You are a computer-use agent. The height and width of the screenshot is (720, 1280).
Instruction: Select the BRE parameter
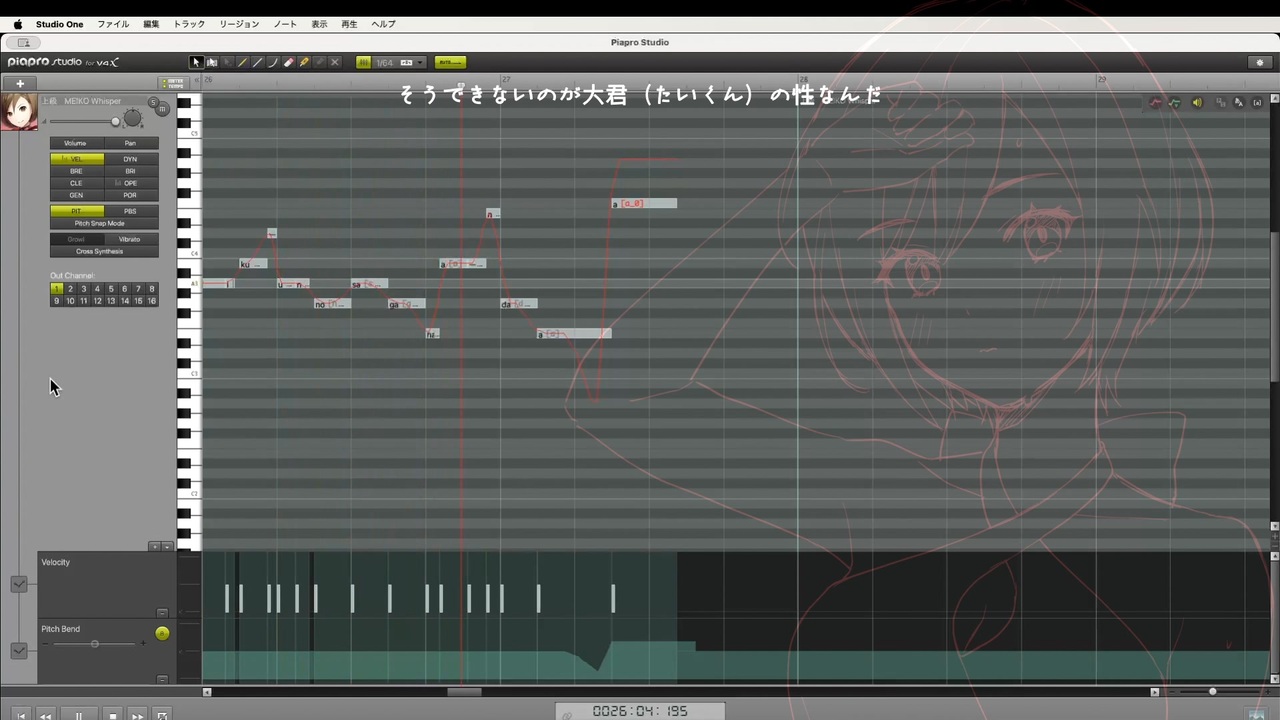coord(76,171)
